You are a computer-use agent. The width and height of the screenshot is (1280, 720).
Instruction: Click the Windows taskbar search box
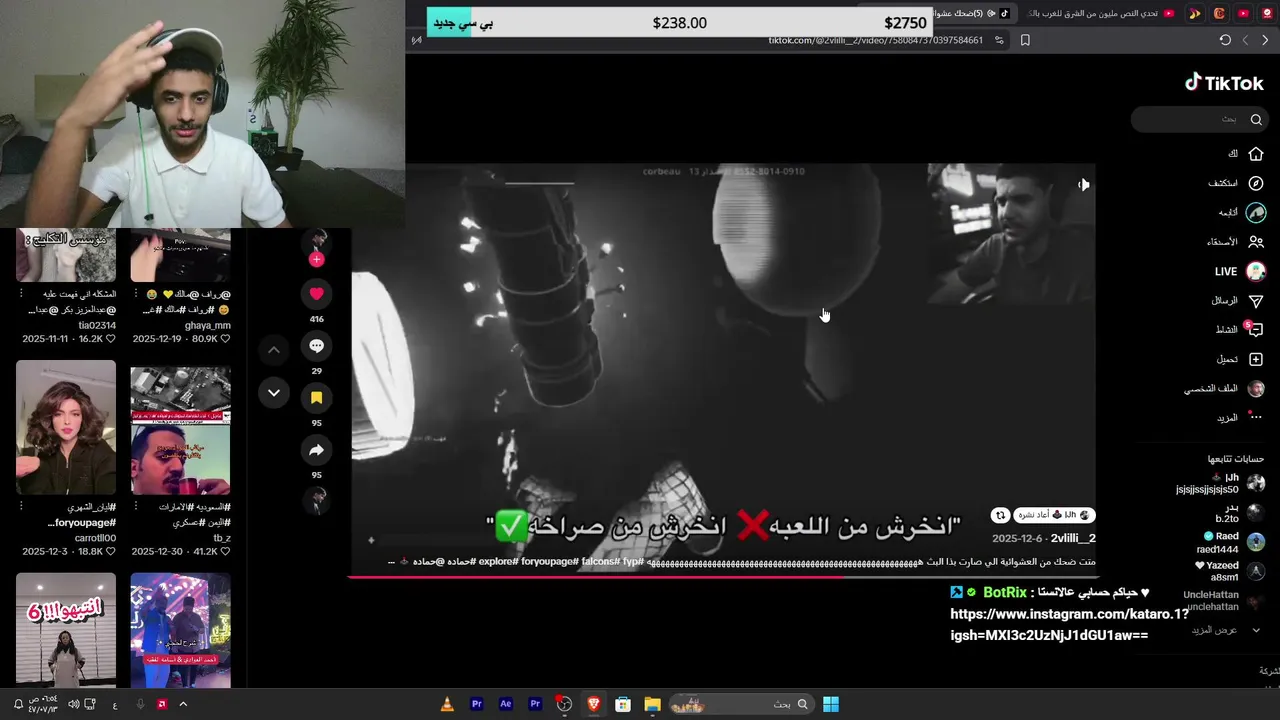740,704
